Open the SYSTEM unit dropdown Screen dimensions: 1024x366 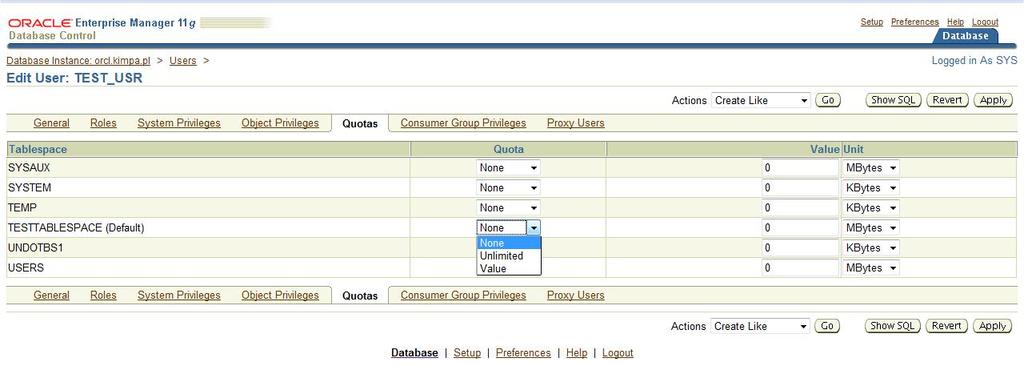pyautogui.click(x=871, y=188)
